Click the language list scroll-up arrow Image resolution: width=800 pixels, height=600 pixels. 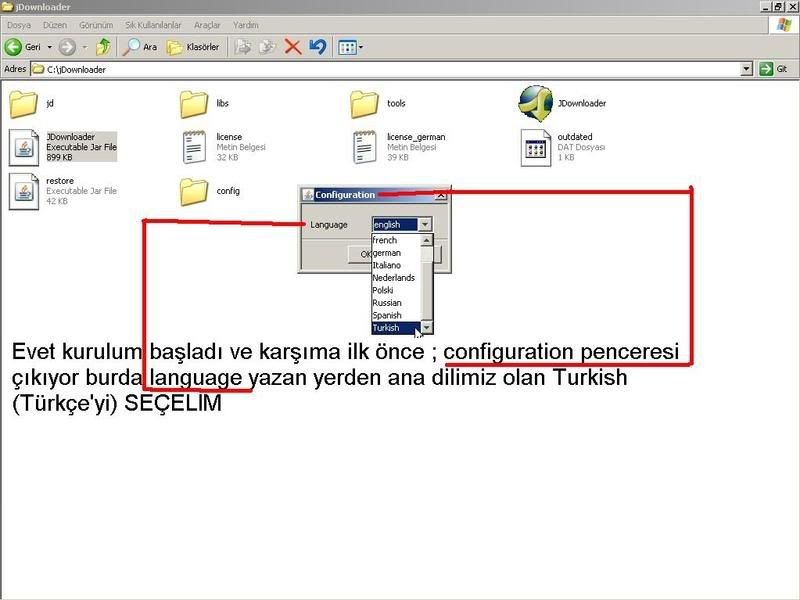427,240
